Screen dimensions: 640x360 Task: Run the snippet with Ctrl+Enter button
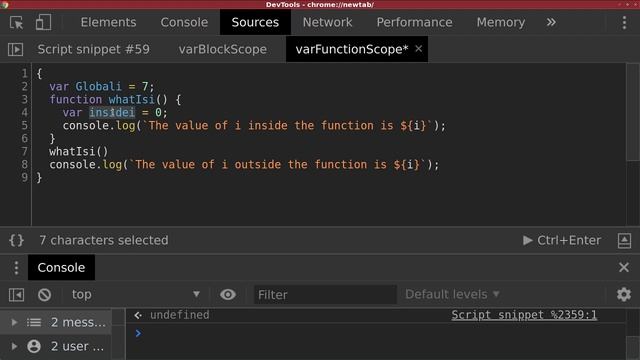(562, 240)
